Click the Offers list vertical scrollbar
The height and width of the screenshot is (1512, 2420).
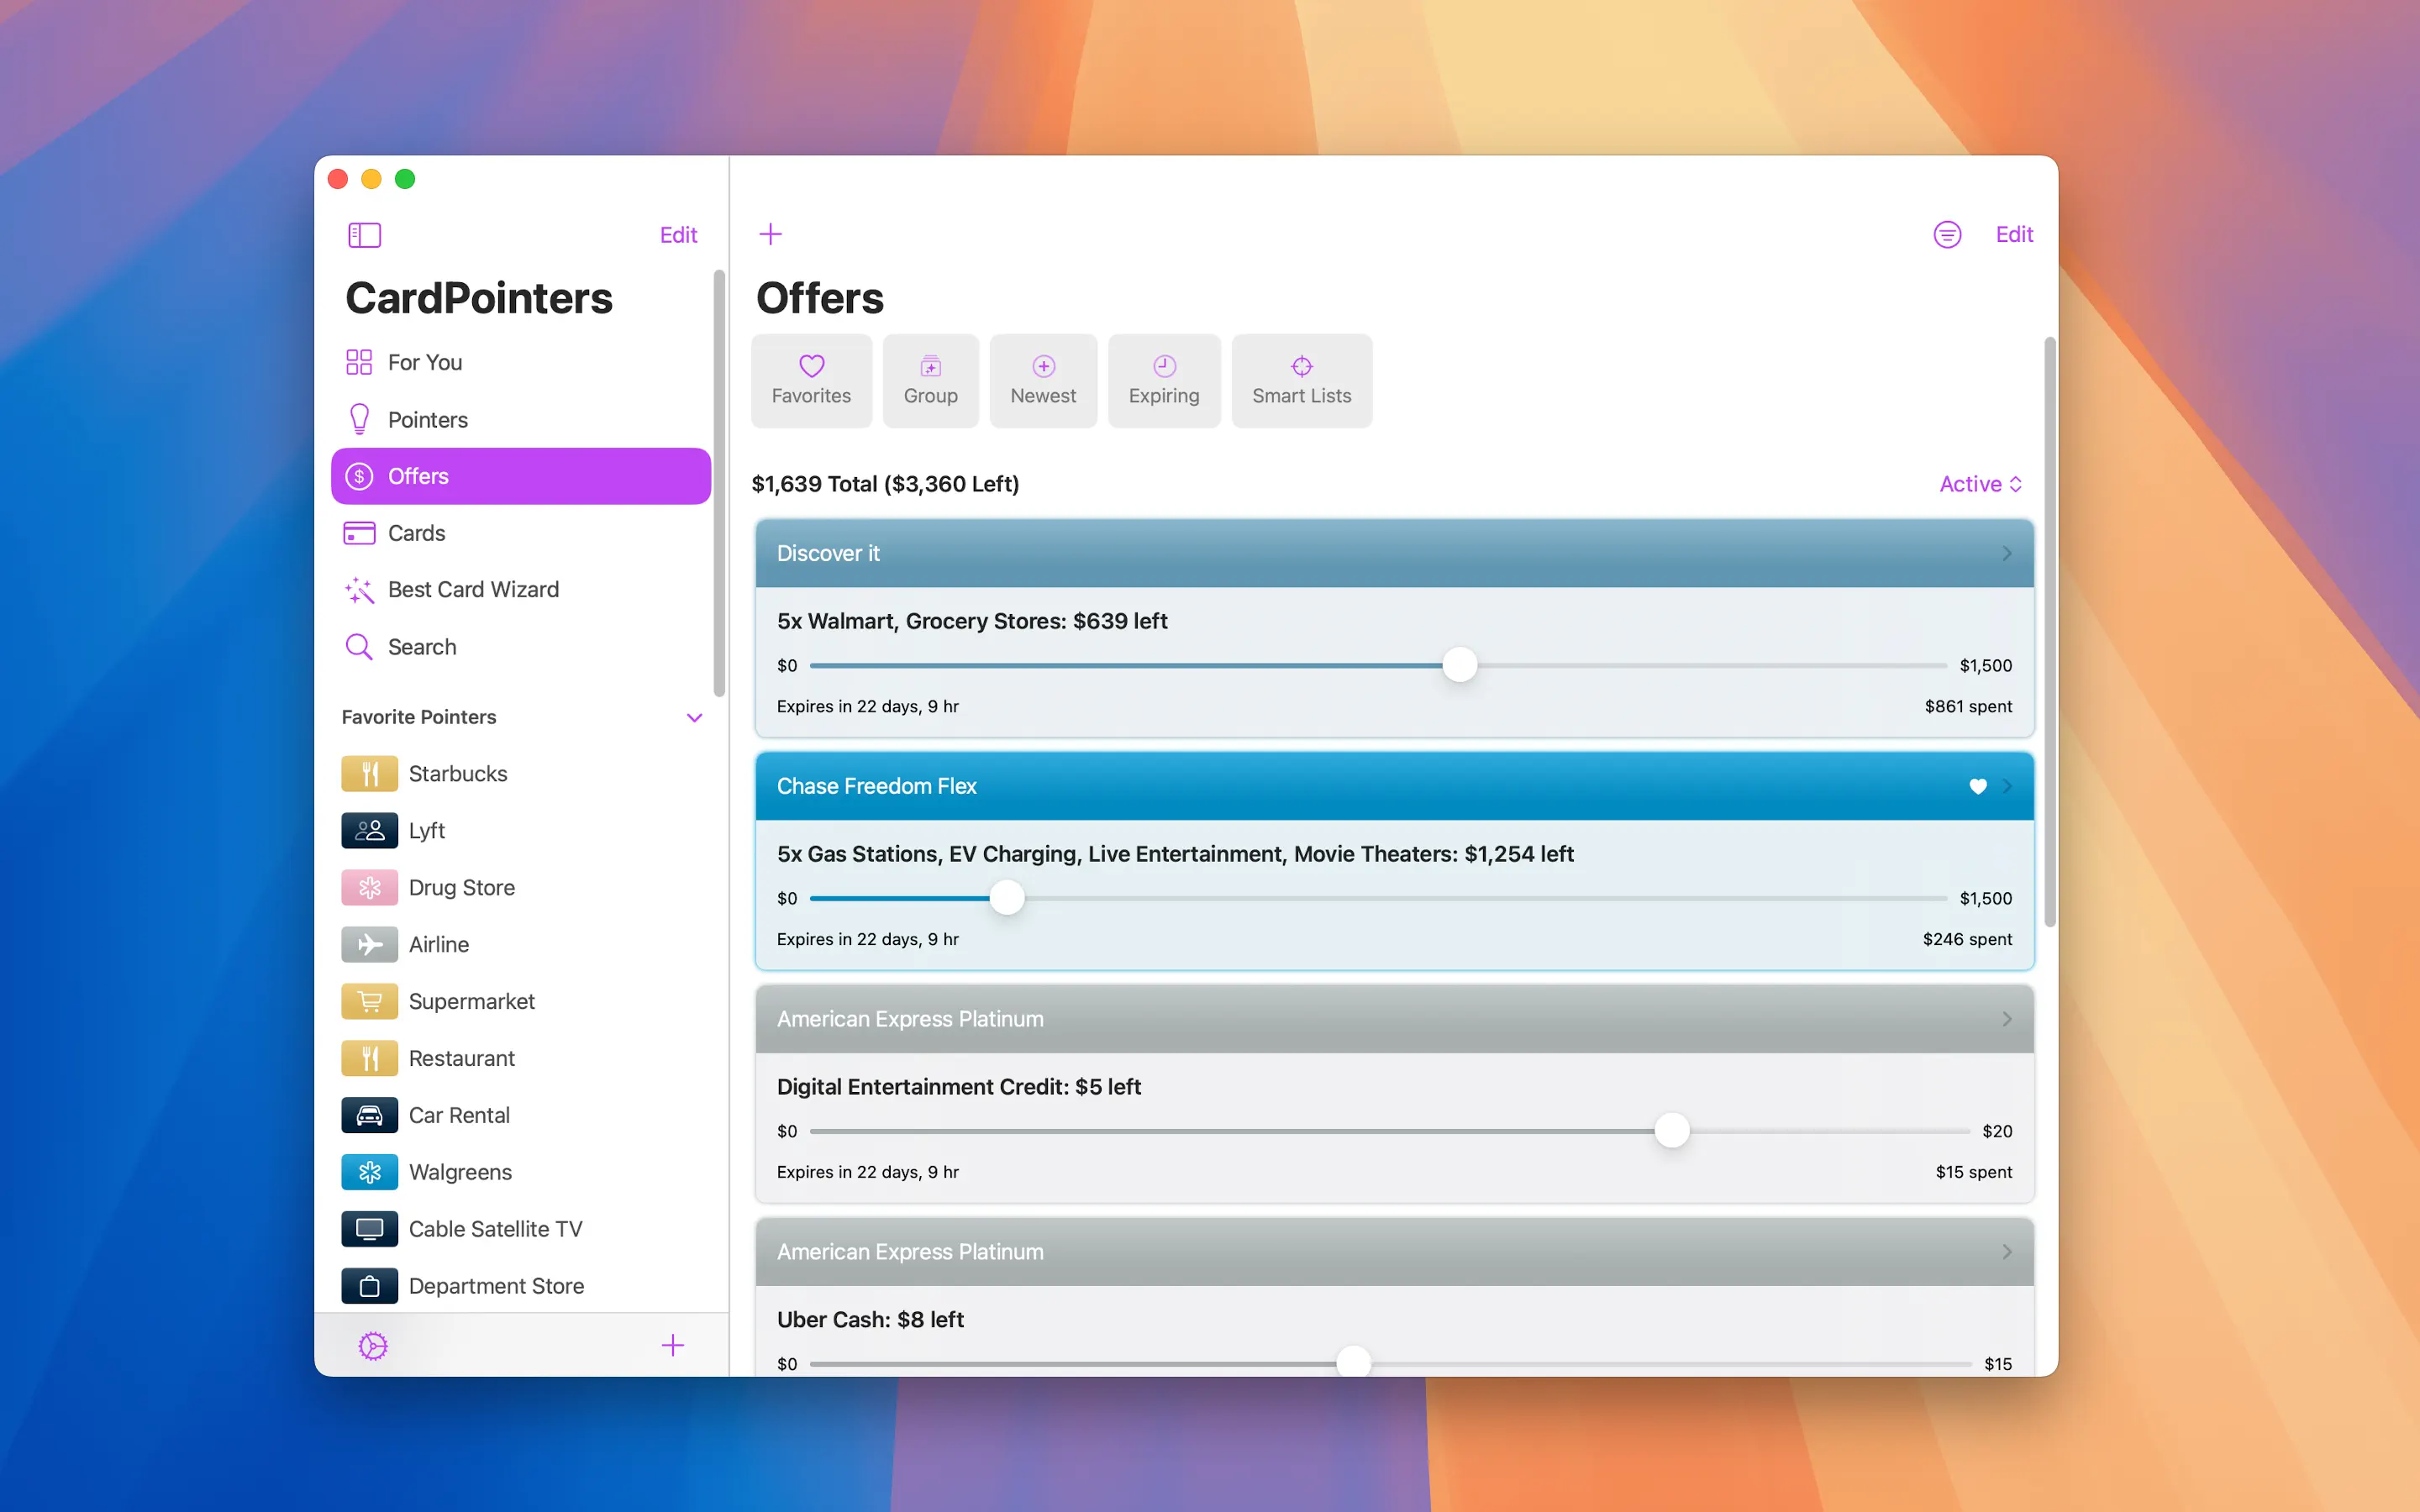[2049, 630]
